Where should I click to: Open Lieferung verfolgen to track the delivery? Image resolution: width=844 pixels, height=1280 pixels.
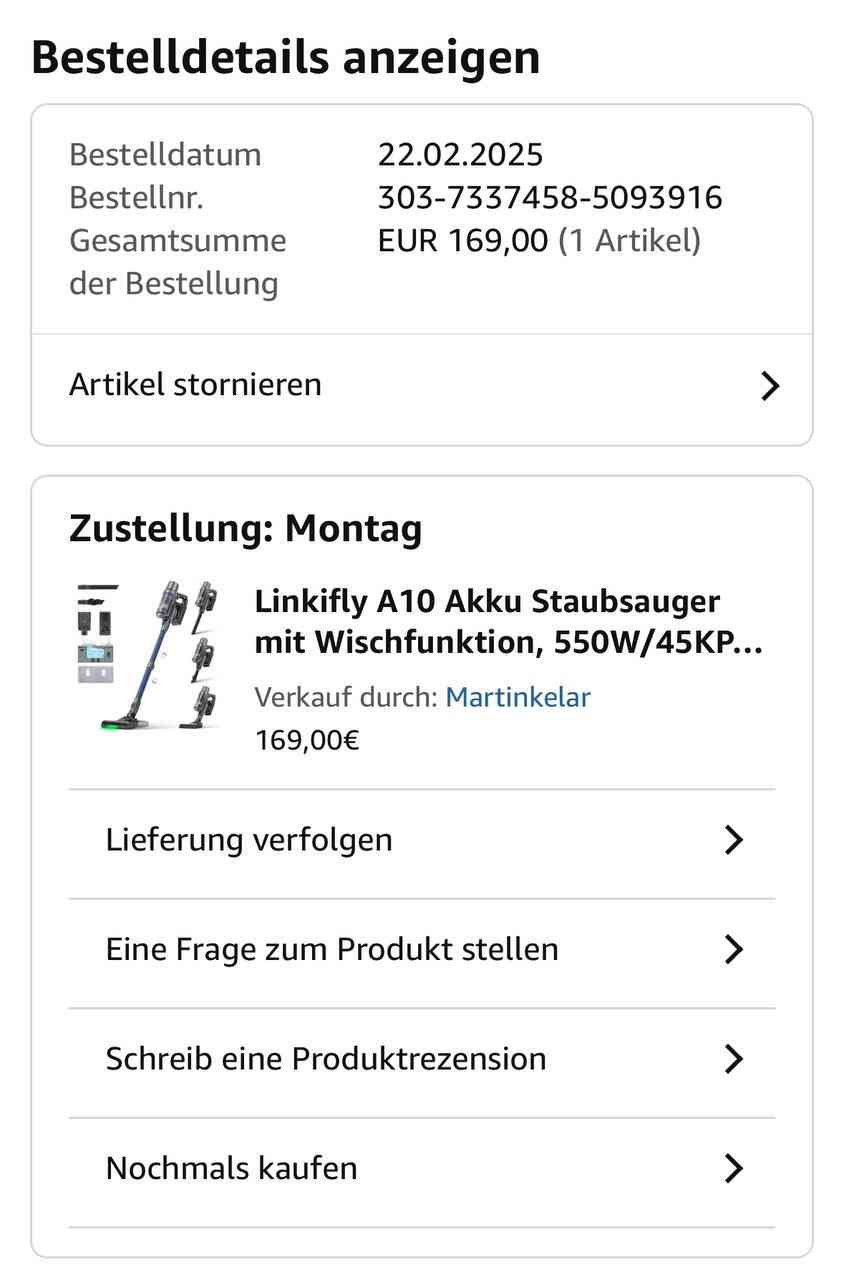coord(422,840)
